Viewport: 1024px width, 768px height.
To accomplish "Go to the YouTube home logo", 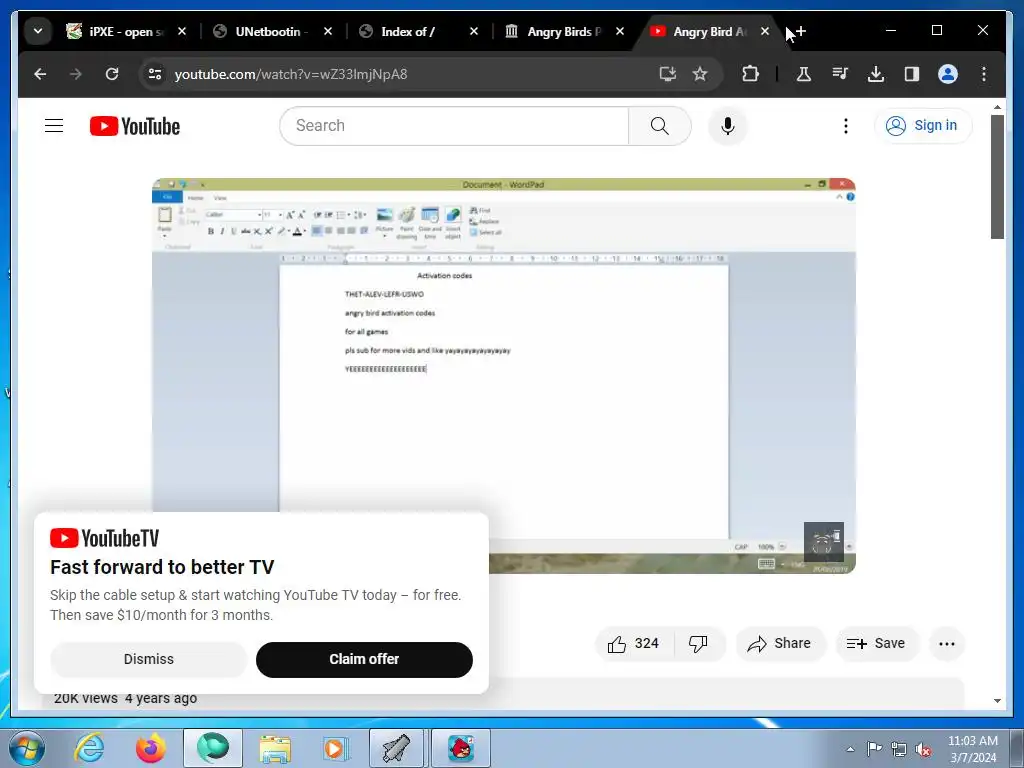I will click(135, 126).
